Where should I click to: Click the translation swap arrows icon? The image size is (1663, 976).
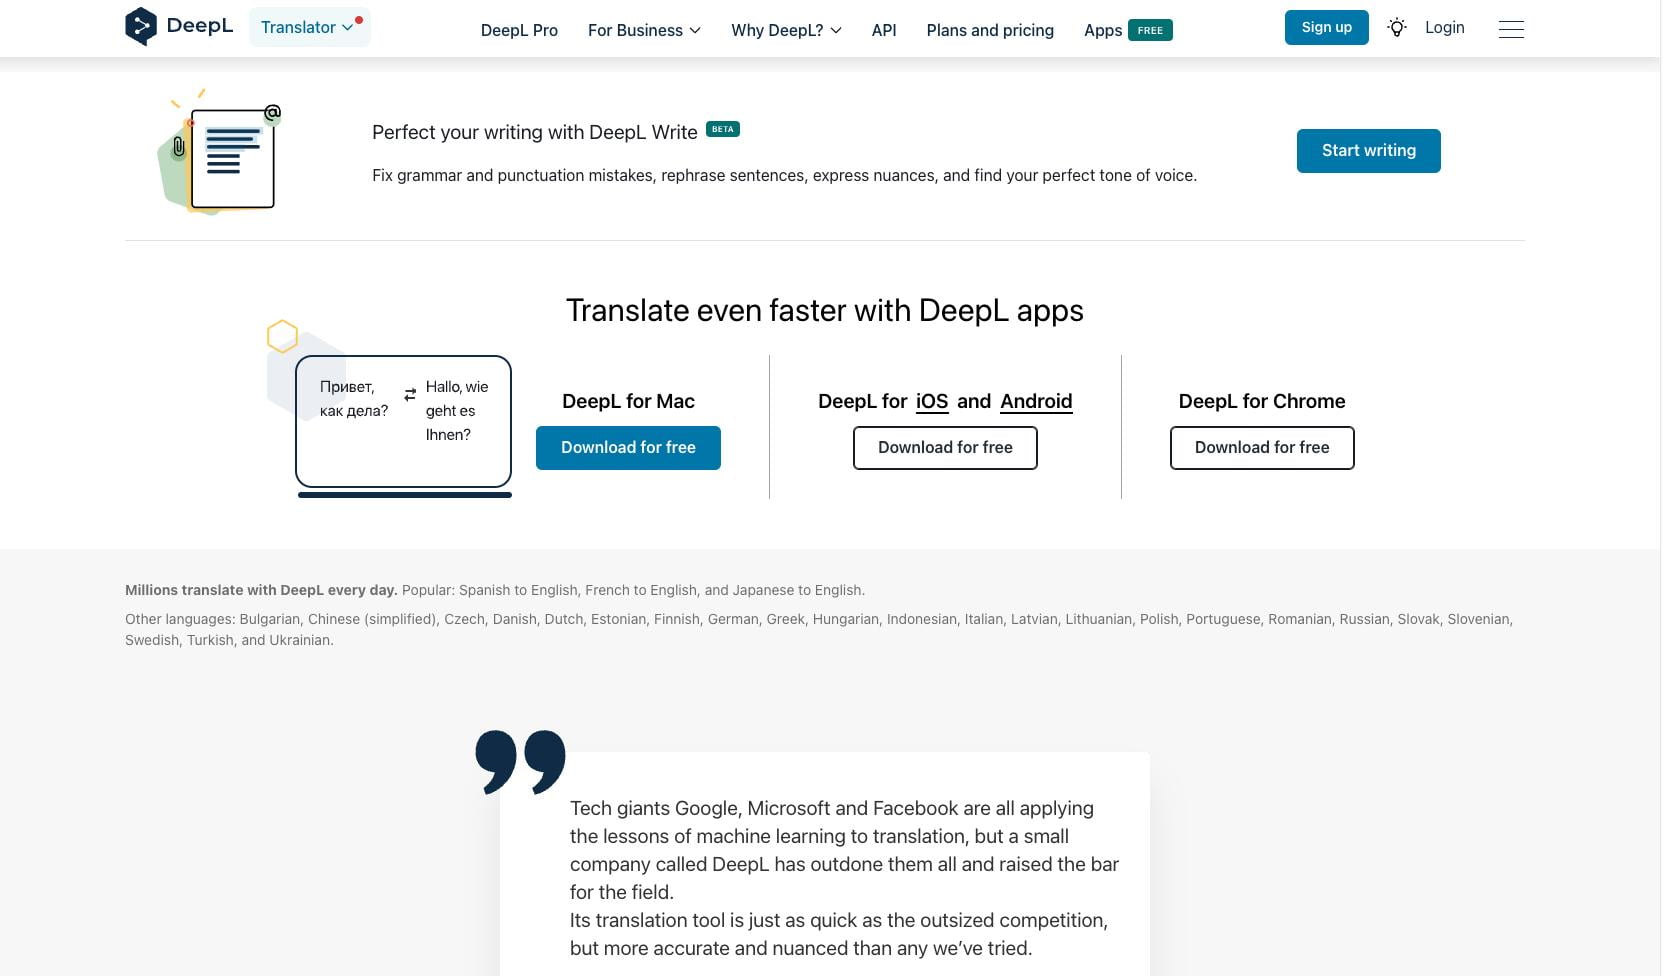click(x=408, y=394)
